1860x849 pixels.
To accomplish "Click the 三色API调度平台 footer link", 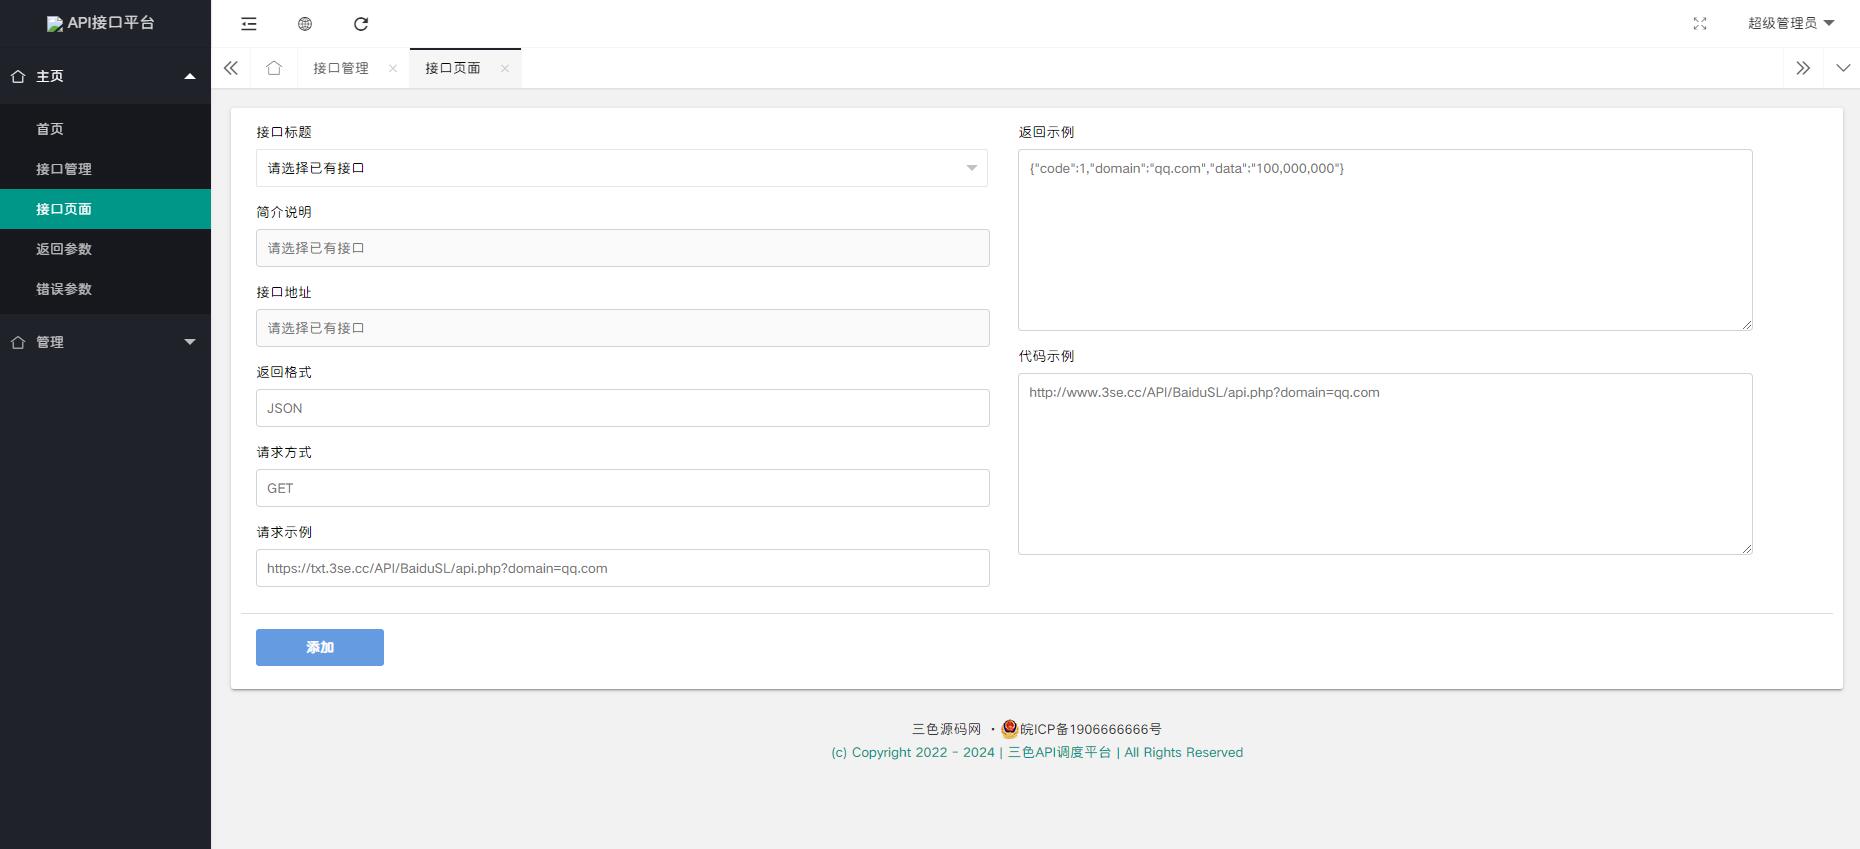I will (1059, 752).
